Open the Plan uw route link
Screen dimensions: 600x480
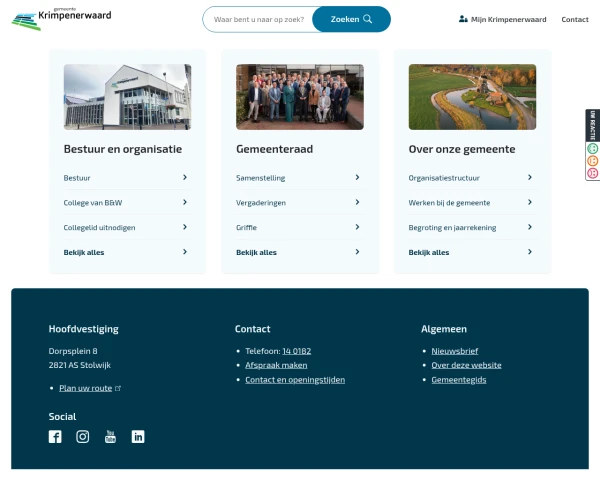coord(86,388)
